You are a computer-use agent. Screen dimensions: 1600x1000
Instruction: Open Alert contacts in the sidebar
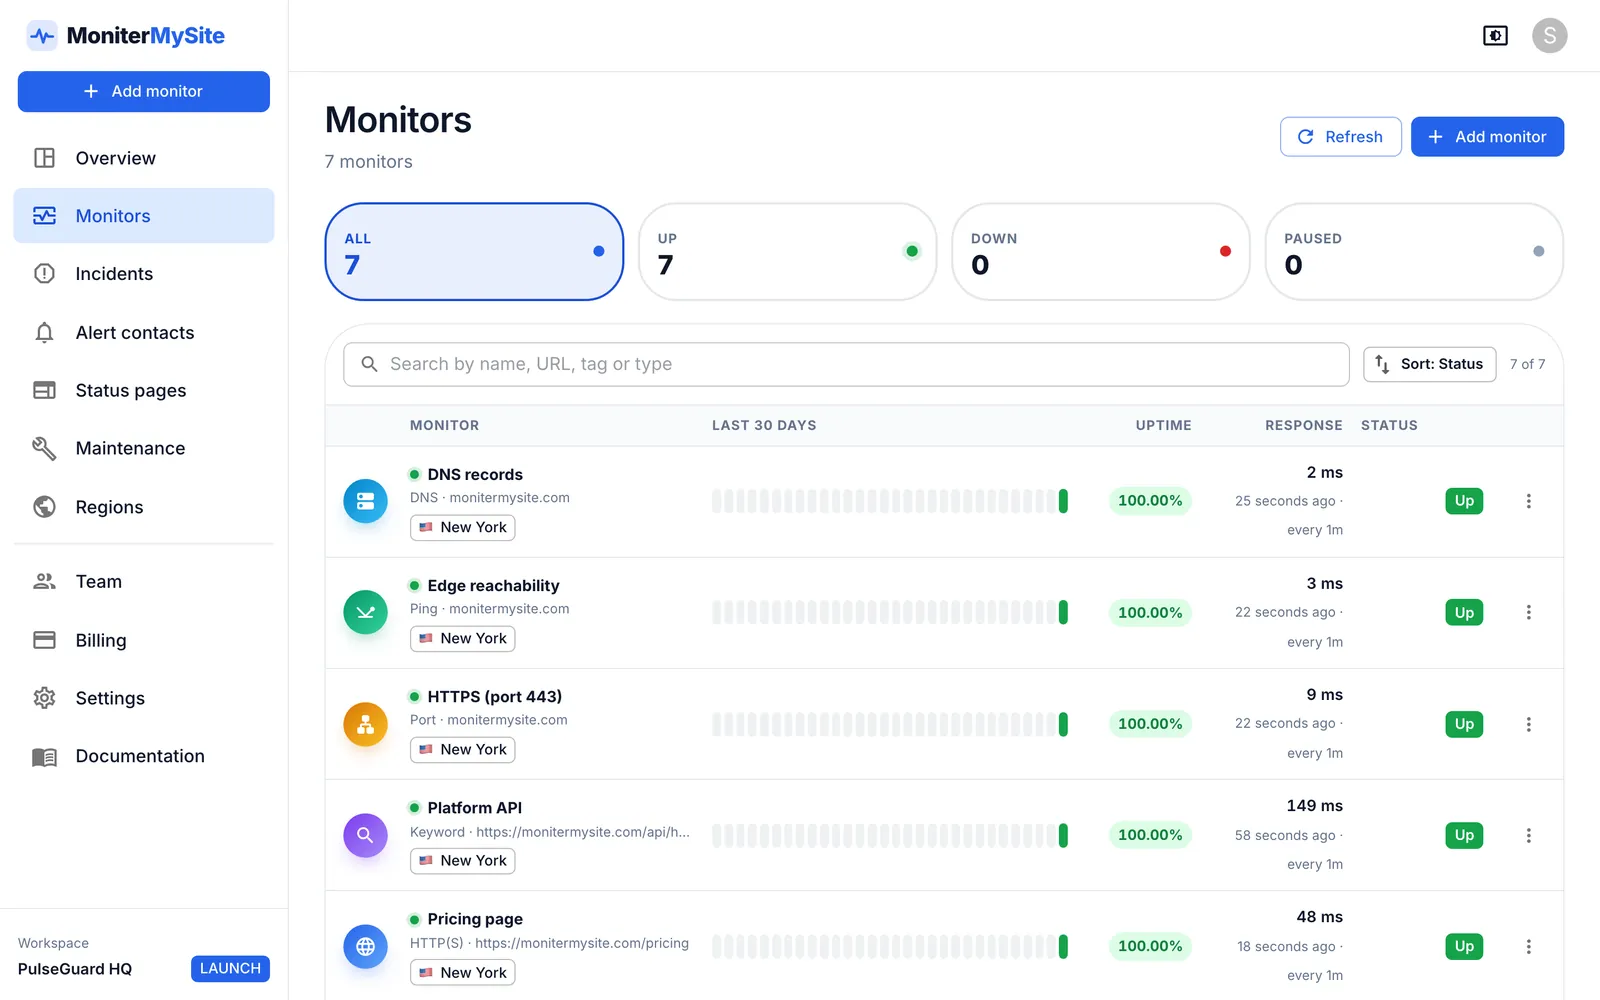click(x=144, y=333)
